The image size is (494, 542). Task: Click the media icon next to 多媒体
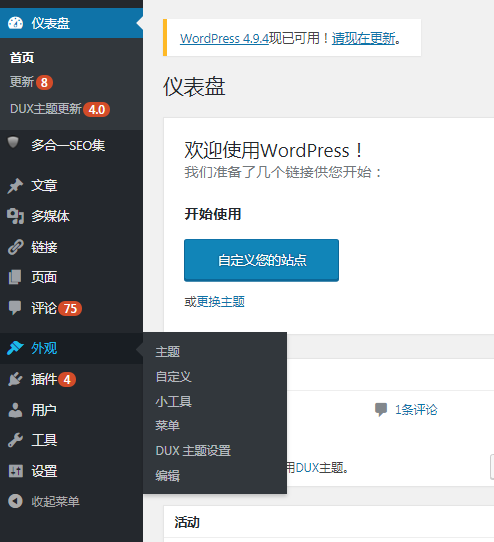tap(15, 216)
